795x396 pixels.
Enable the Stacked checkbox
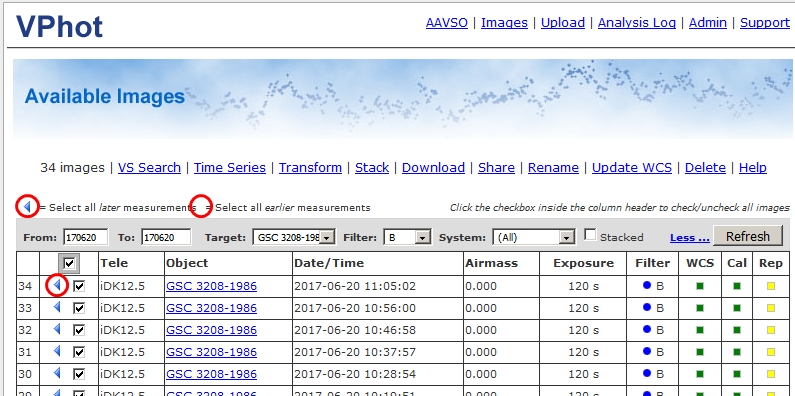click(590, 235)
